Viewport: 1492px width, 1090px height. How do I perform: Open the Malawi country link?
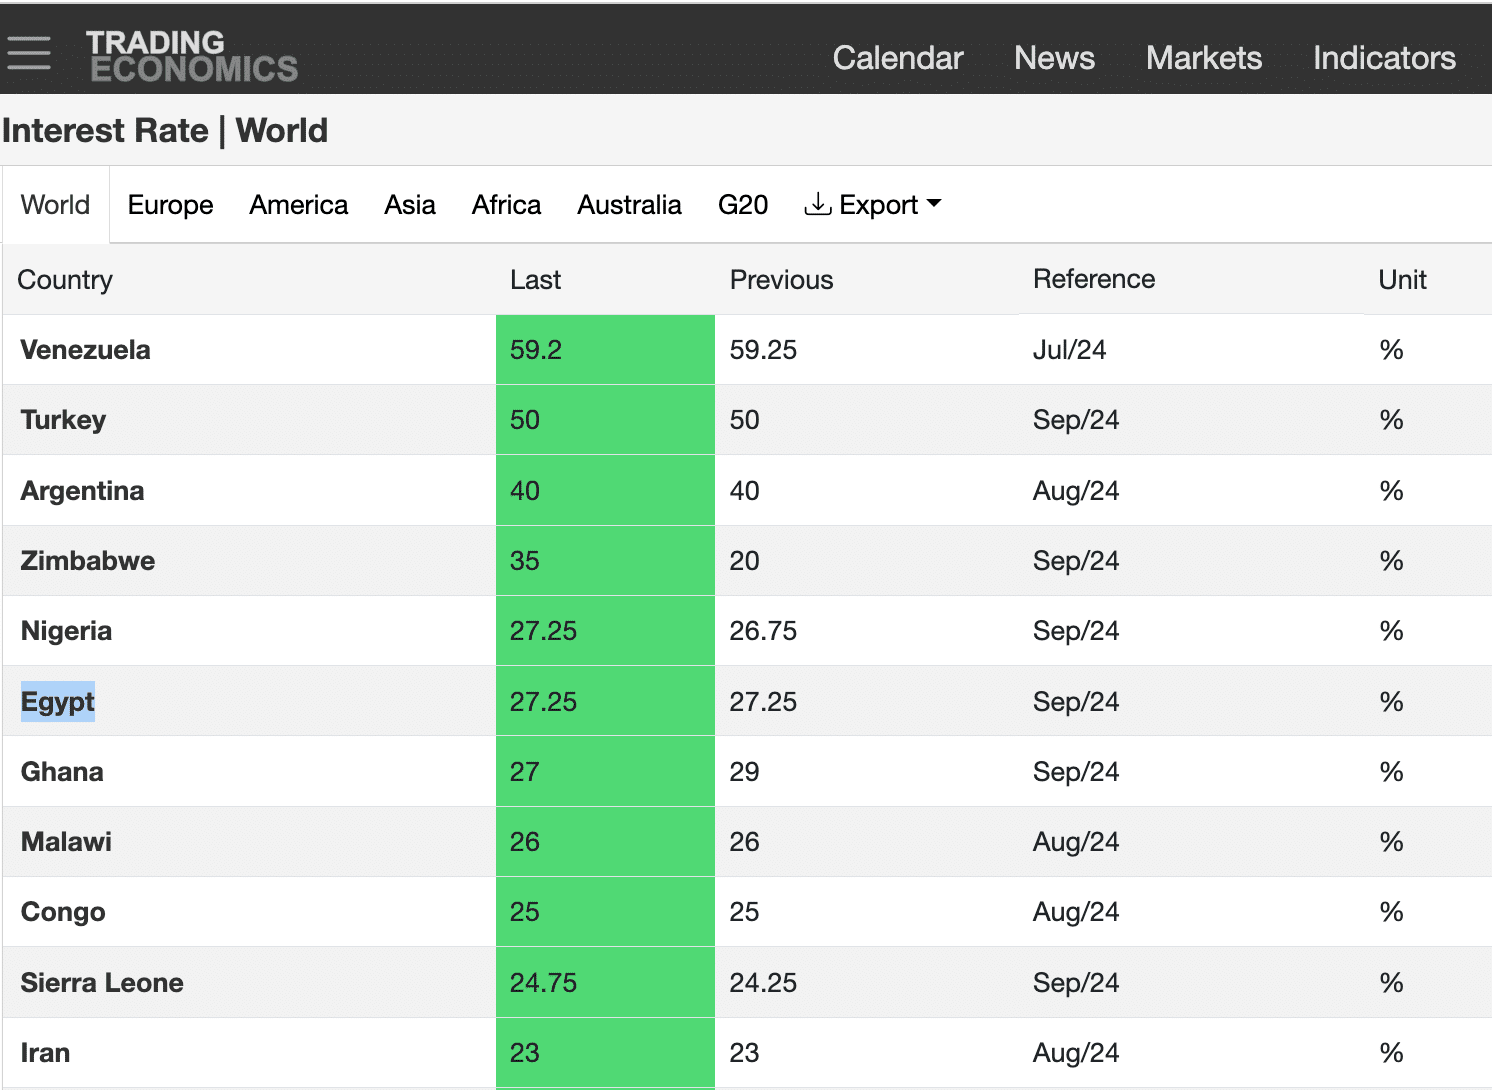coord(66,842)
